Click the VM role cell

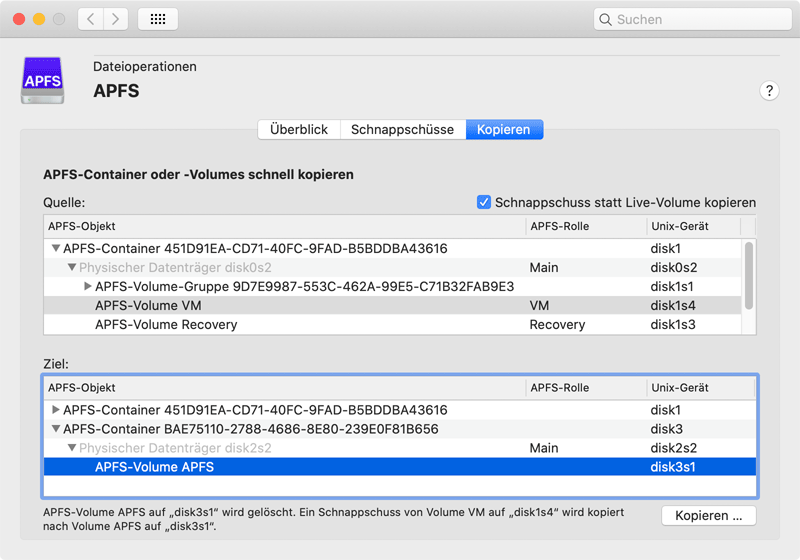539,306
